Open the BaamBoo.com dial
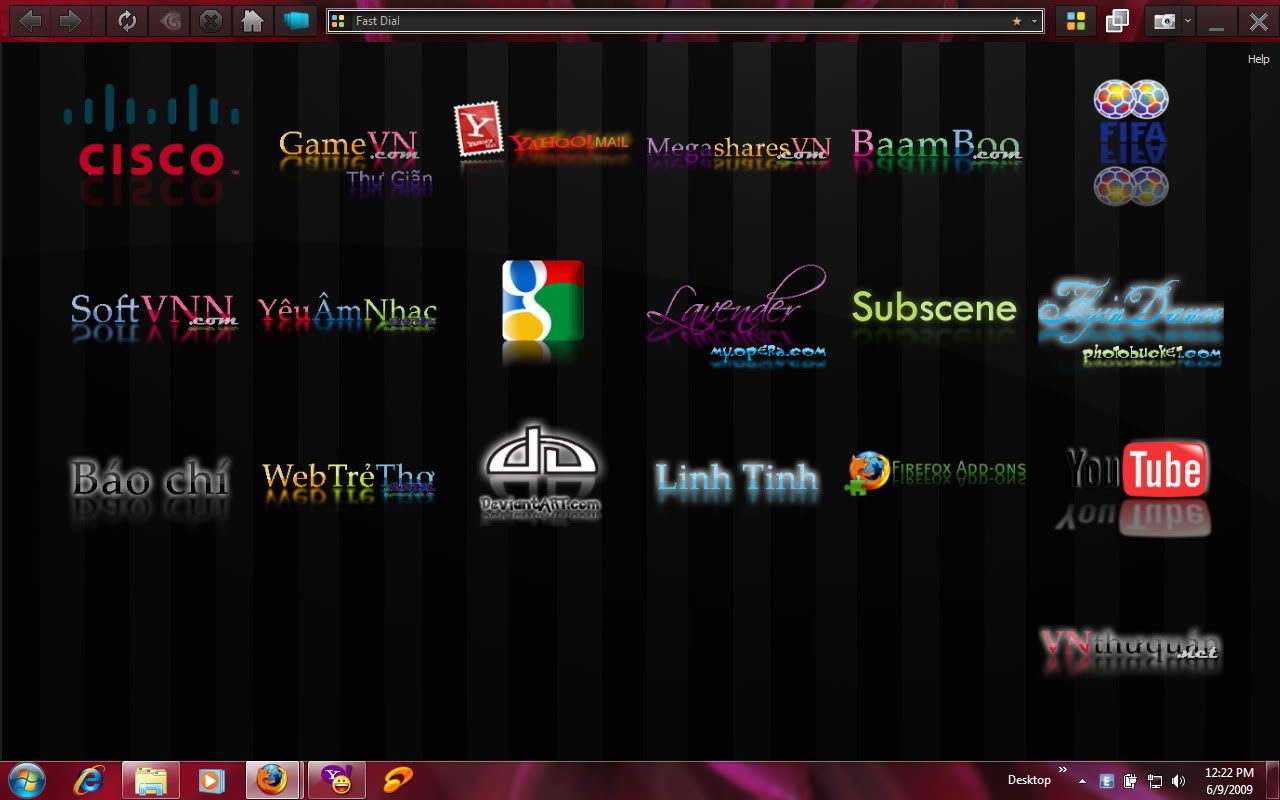Image resolution: width=1280 pixels, height=800 pixels. click(x=936, y=148)
